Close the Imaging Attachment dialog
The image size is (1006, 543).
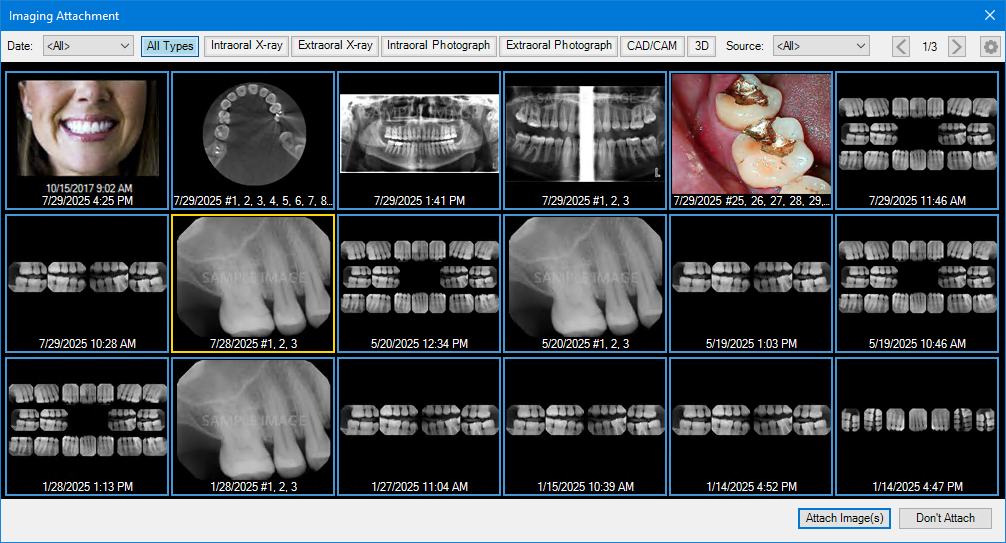tap(990, 15)
